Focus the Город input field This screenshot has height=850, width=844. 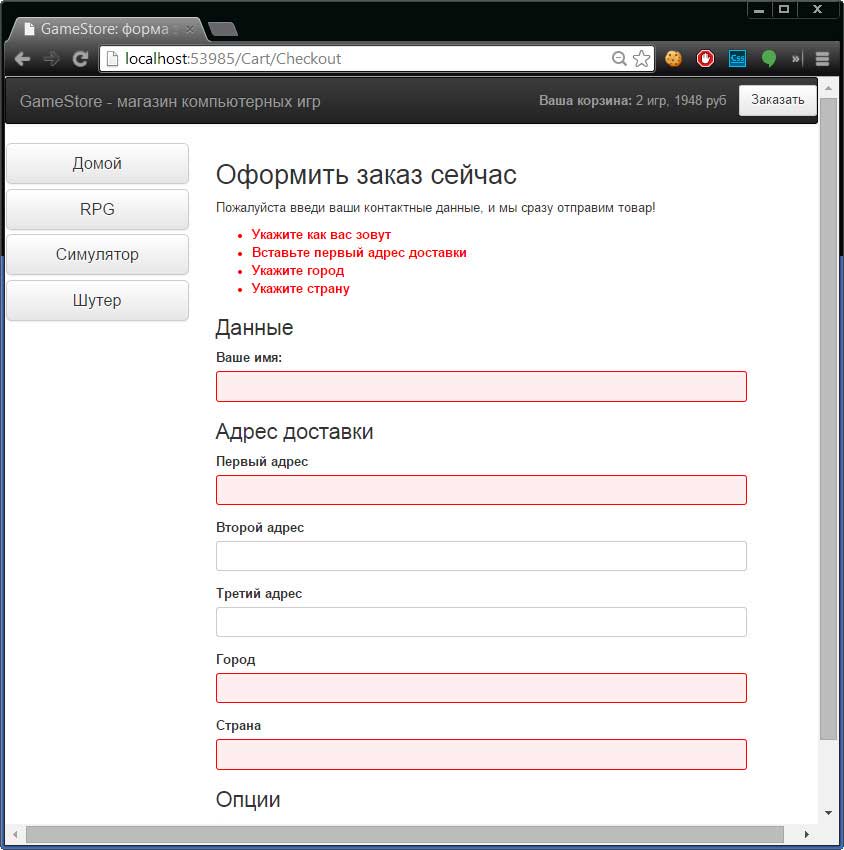(x=481, y=688)
